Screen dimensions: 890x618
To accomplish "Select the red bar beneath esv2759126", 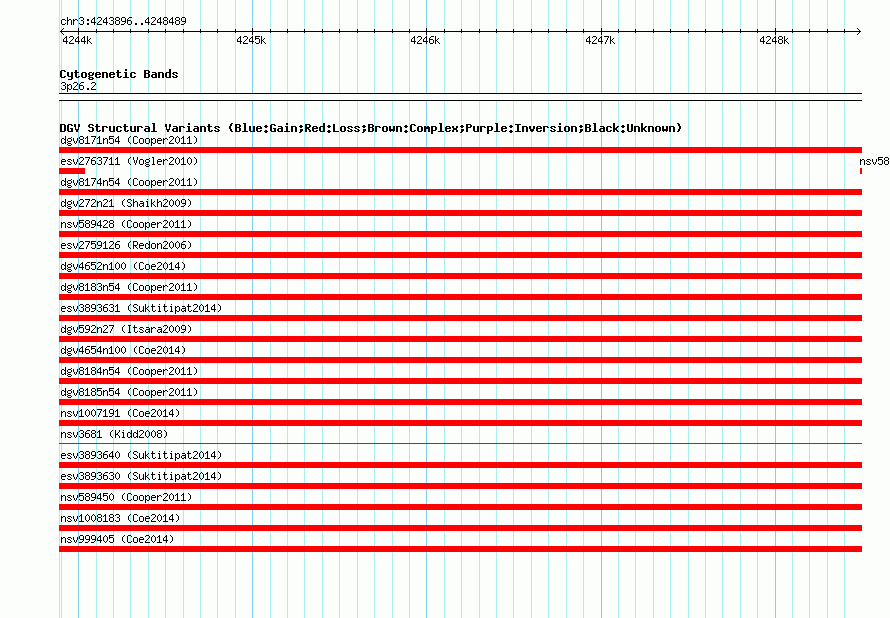I will (460, 255).
